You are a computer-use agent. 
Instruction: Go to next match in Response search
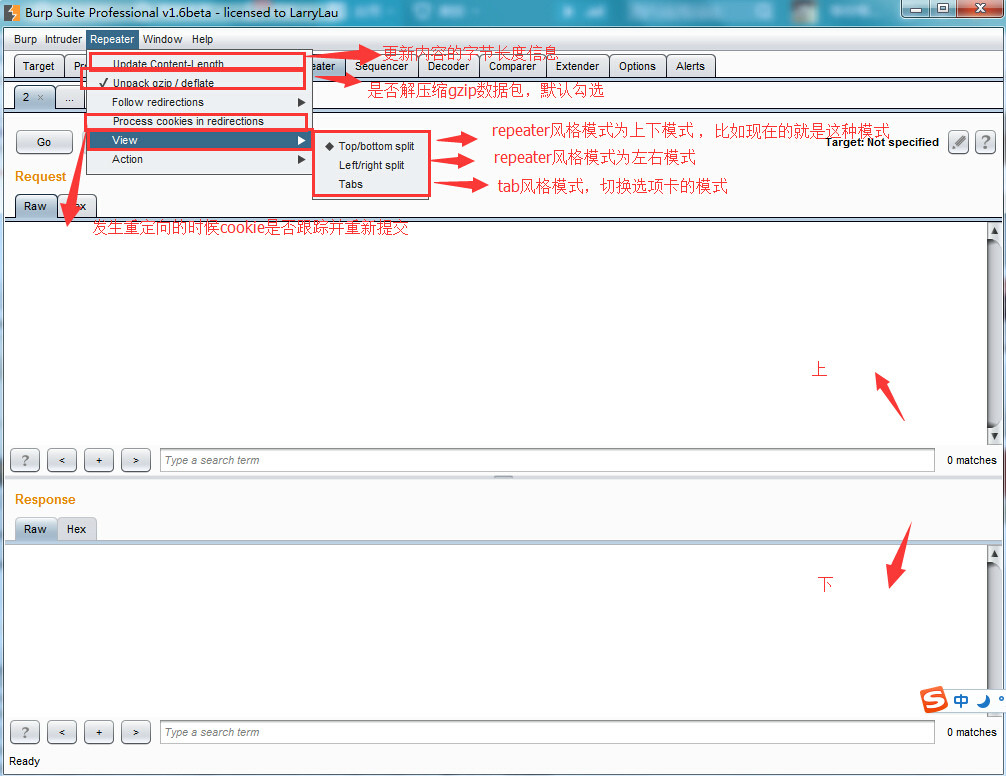(x=136, y=732)
